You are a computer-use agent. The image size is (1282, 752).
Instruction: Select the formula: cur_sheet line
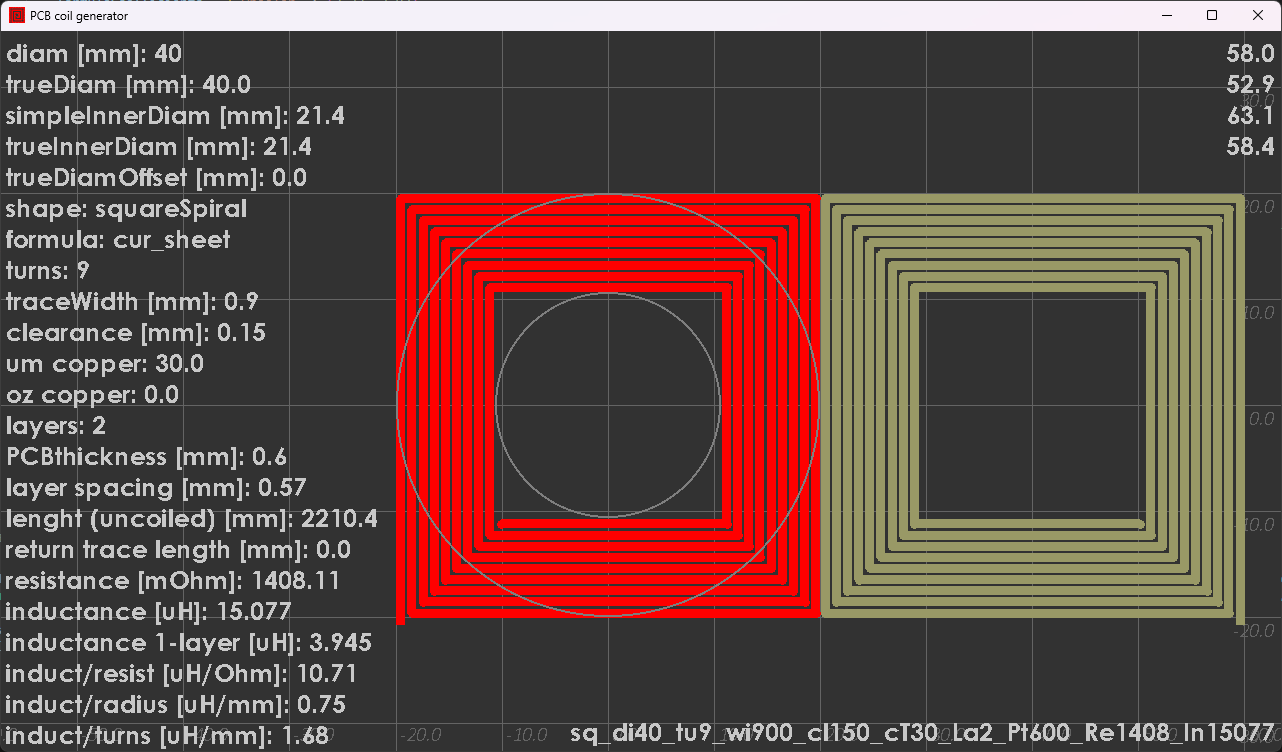tap(118, 240)
